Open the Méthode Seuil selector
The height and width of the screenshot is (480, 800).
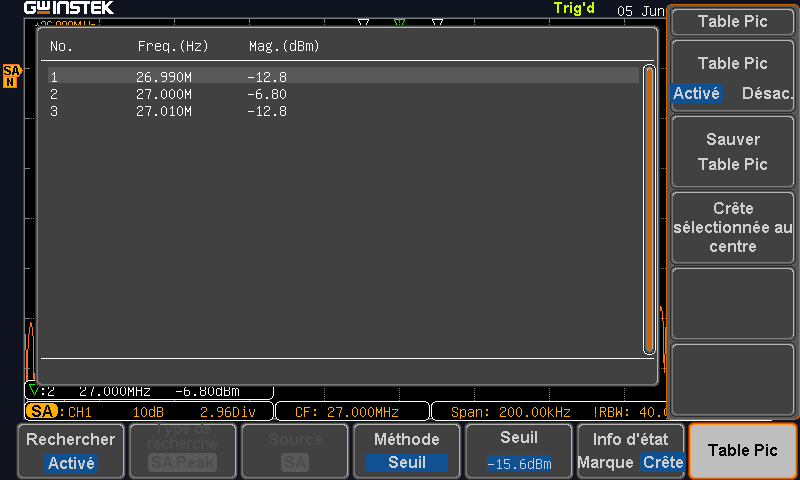[x=407, y=451]
